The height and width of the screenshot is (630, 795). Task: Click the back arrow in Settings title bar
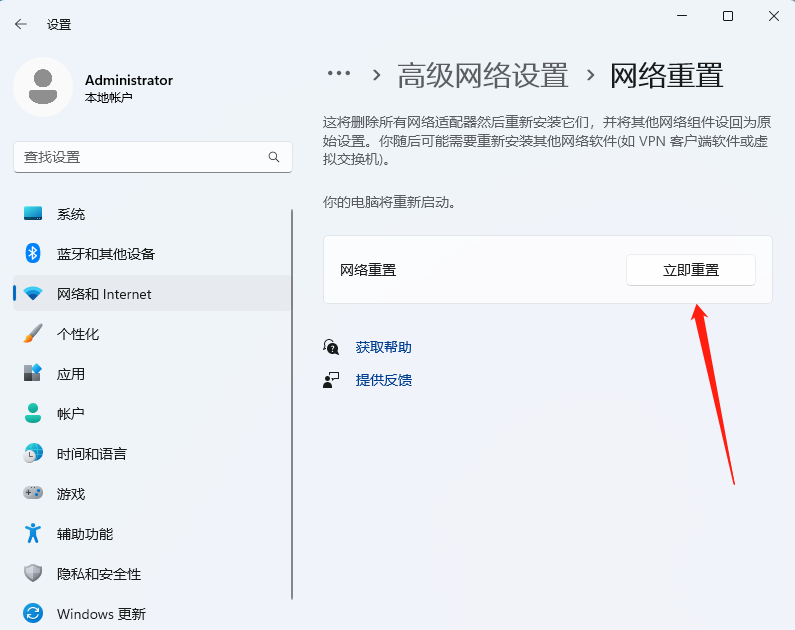point(21,24)
